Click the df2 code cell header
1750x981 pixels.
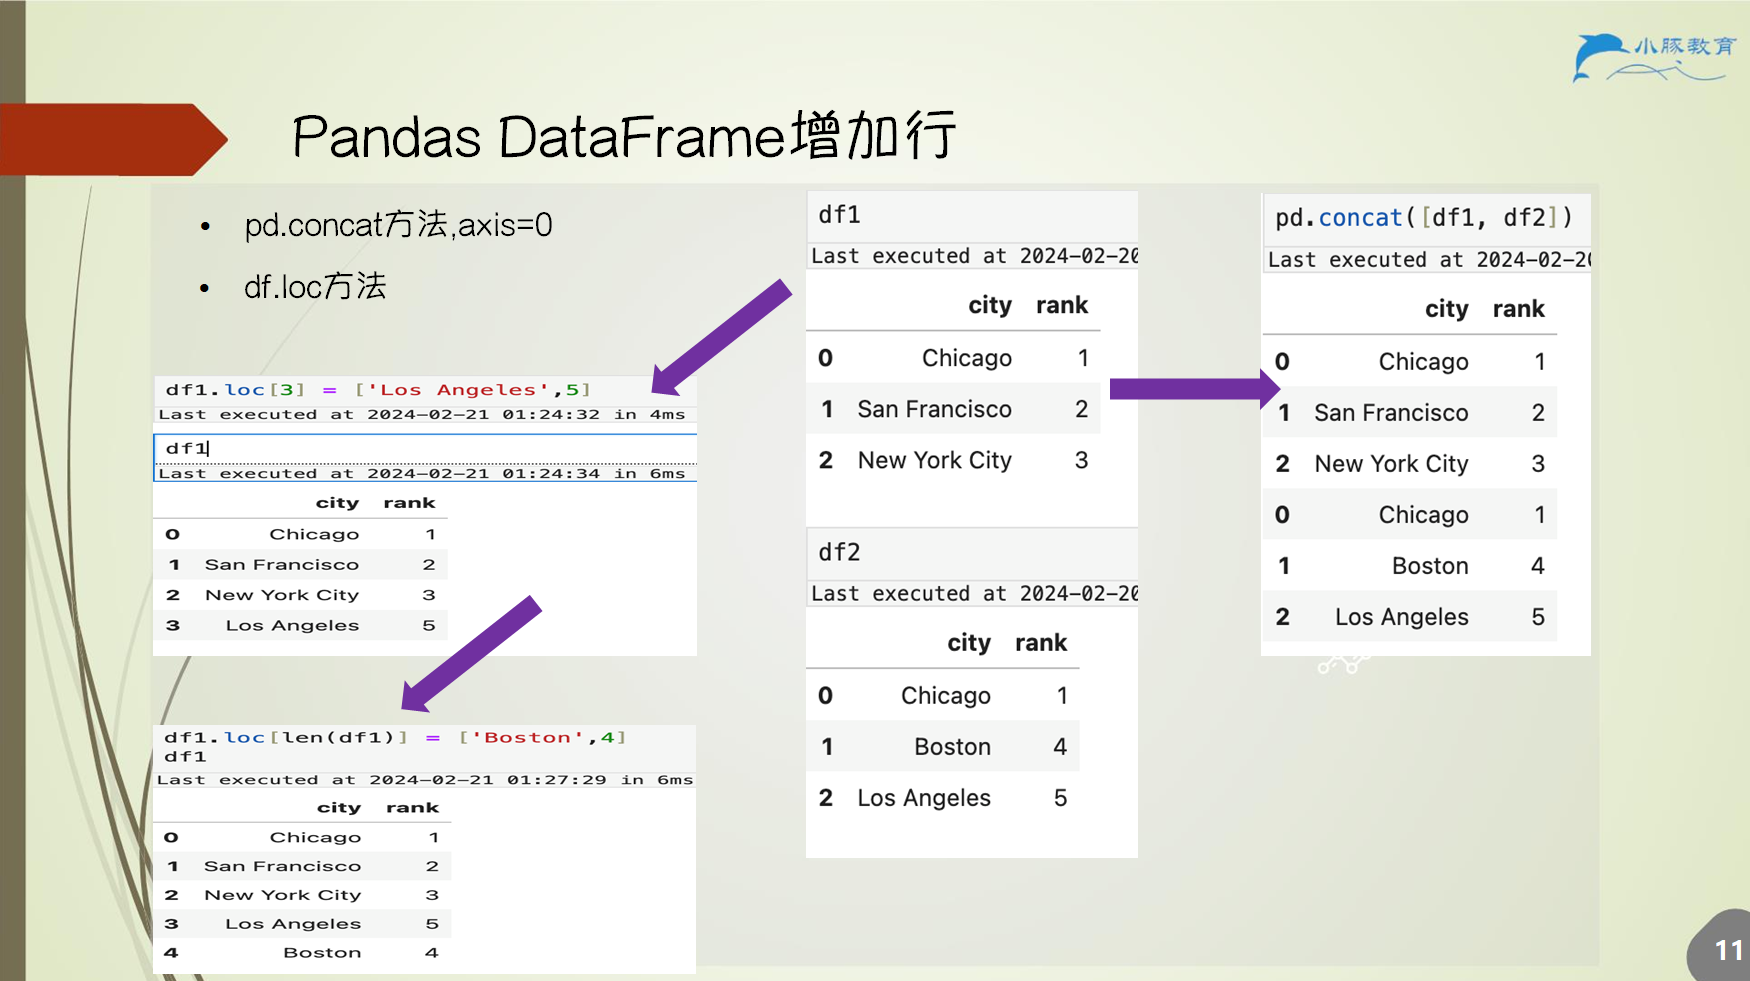pos(972,552)
